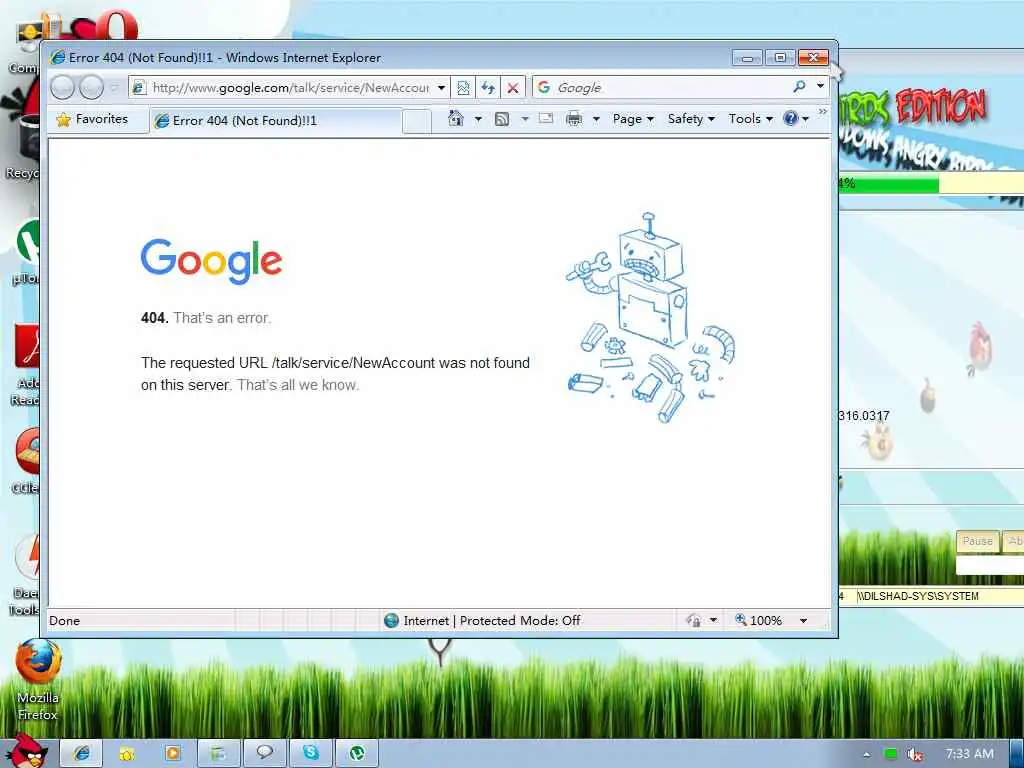Refresh the page using the Refresh icon
This screenshot has height=768, width=1024.
pyautogui.click(x=488, y=88)
